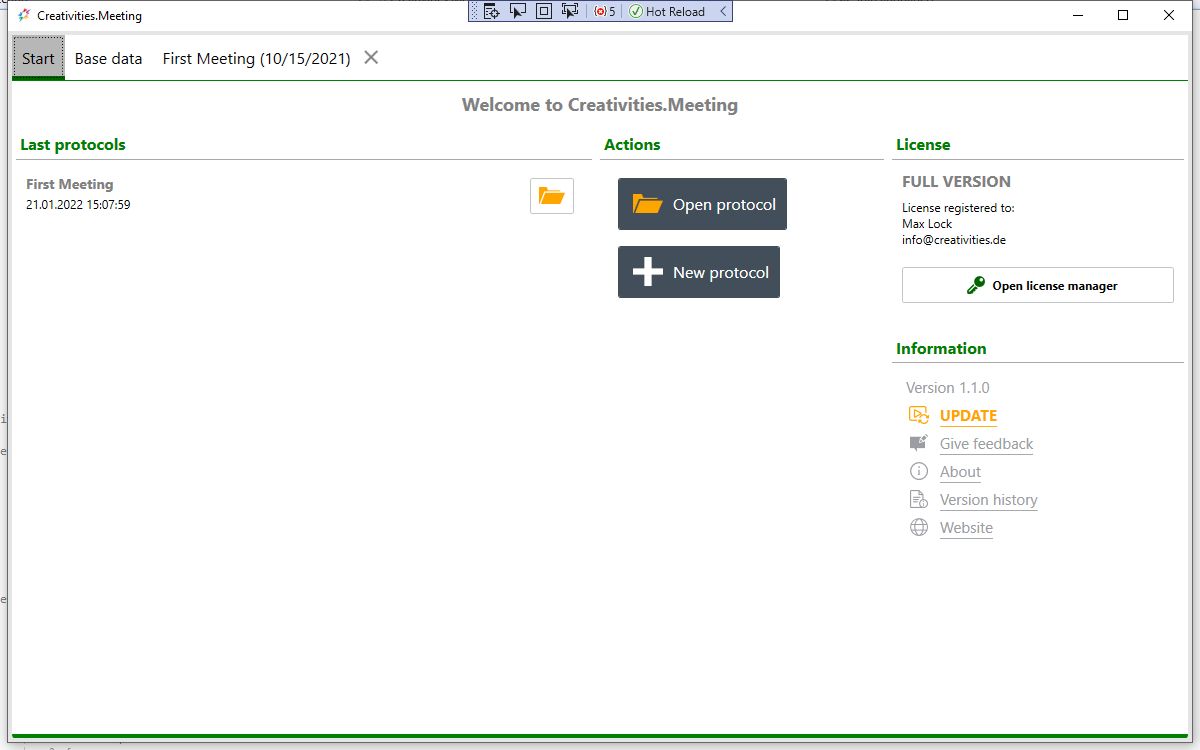Click the FULL VERSION label

[x=956, y=182]
